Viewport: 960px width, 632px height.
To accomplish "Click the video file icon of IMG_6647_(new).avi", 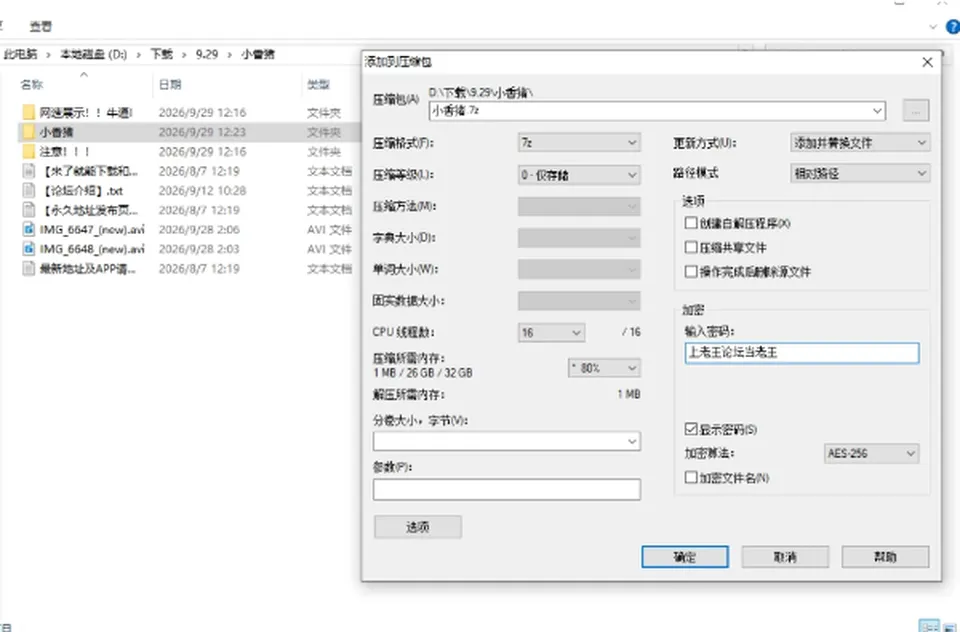I will [28, 230].
